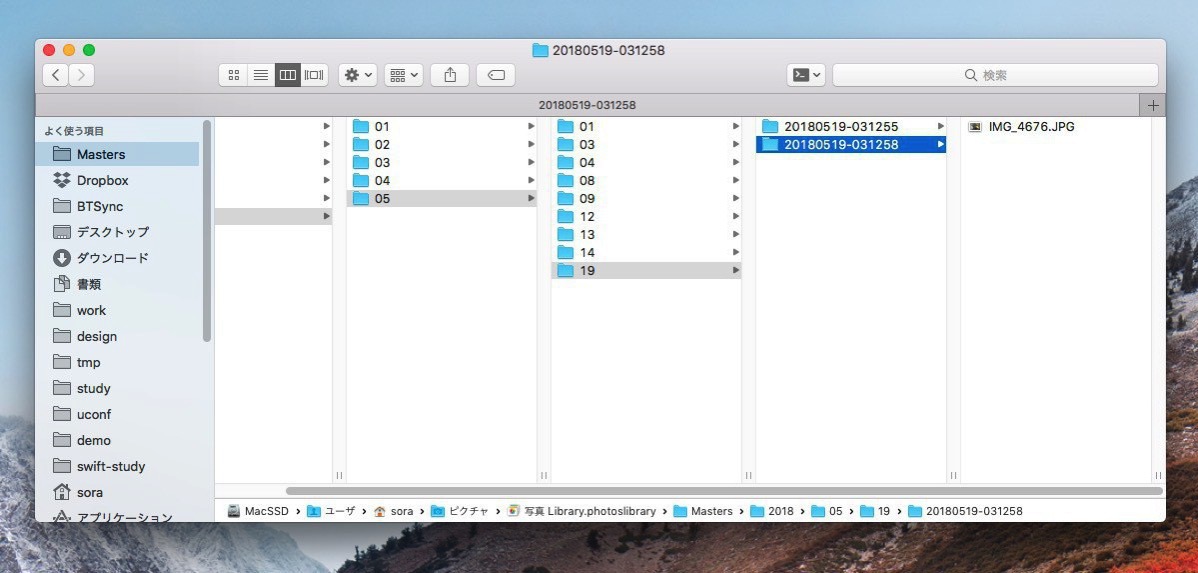Screen dimensions: 1198x573
Task: Open demo folder in the sidebar
Action: pyautogui.click(x=117, y=440)
